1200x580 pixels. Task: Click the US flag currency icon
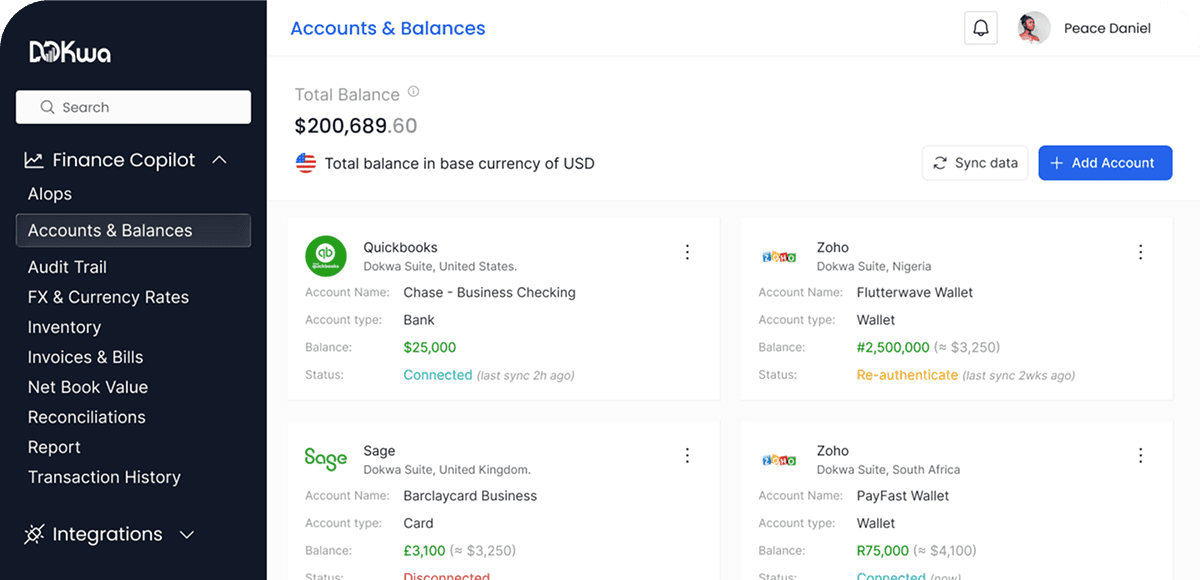coord(306,163)
